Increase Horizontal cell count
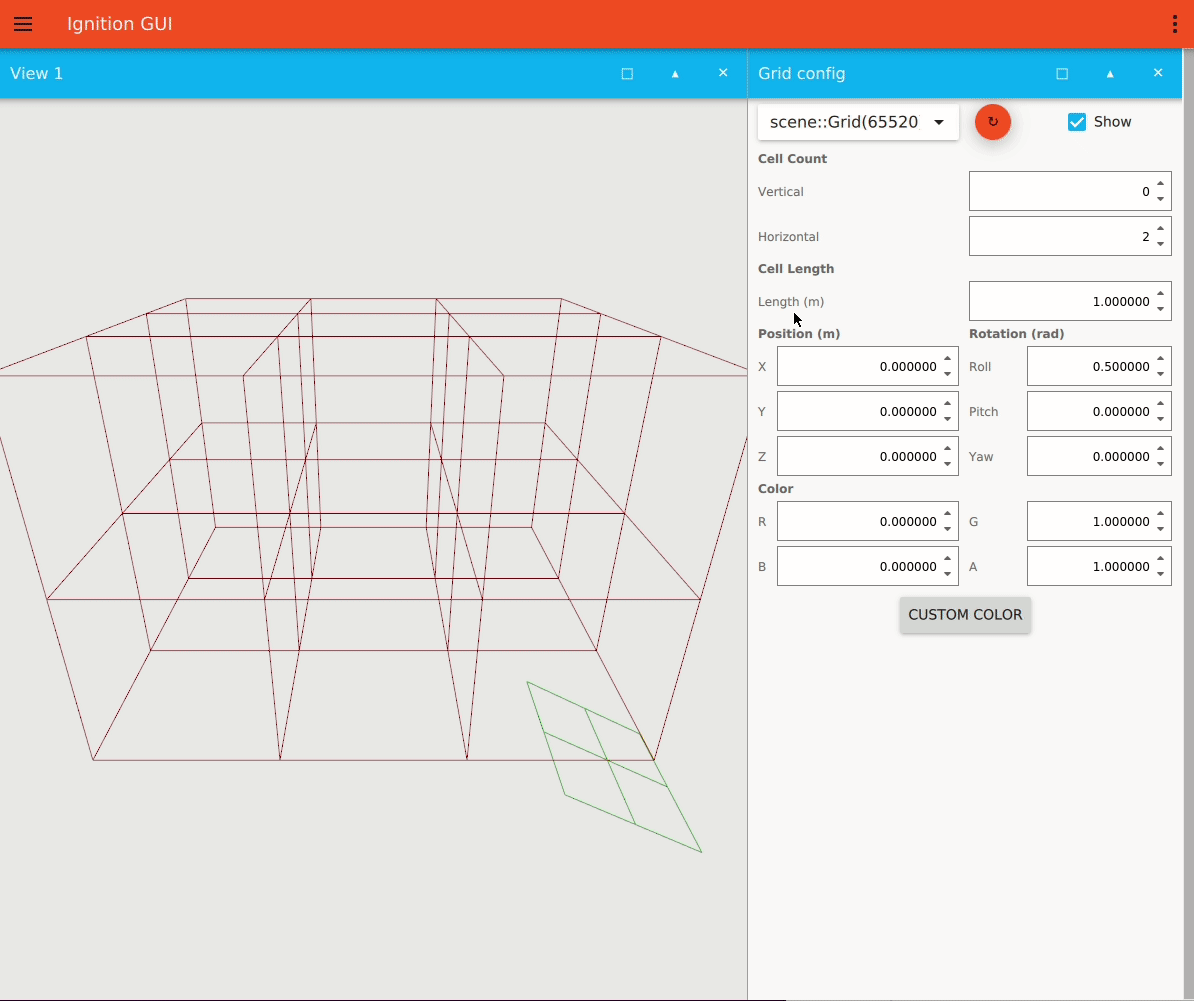Screen dimensions: 1194x1001 [1160, 228]
